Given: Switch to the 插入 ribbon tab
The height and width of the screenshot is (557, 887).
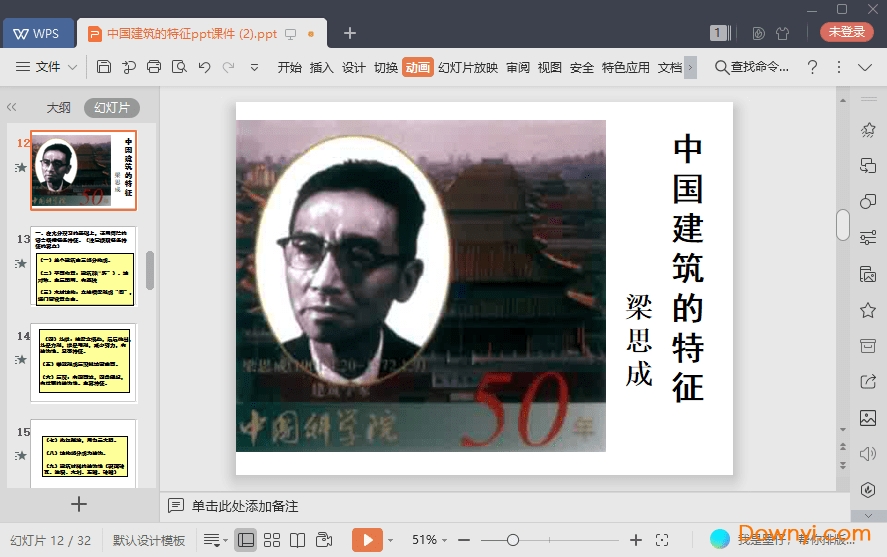Looking at the screenshot, I should click(321, 67).
